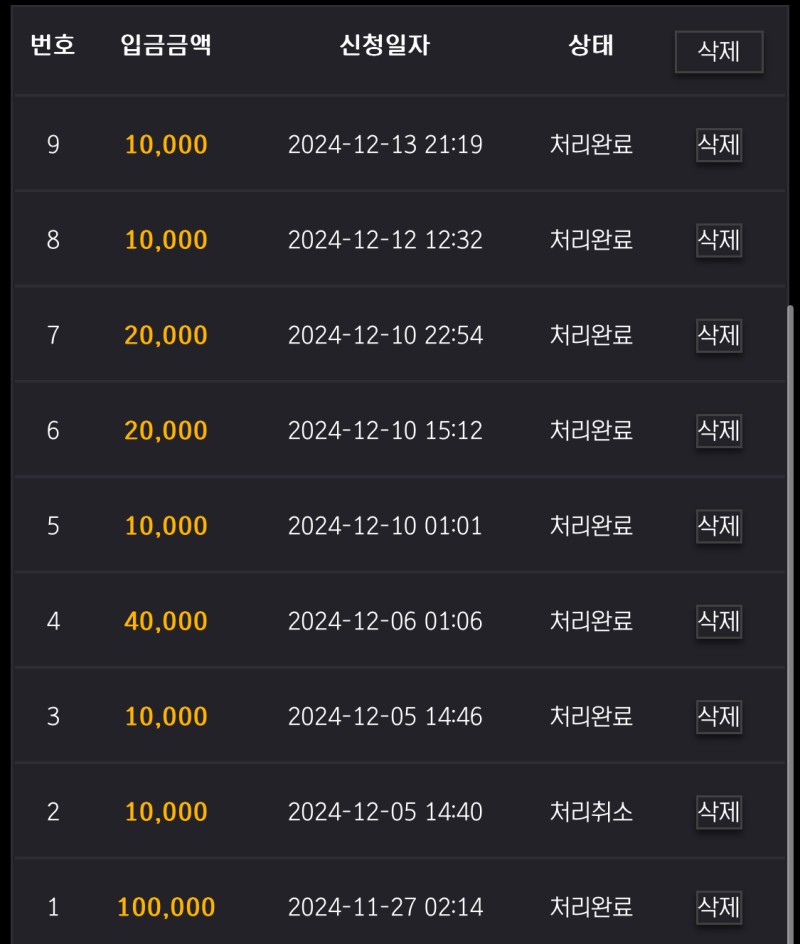
Task: Delete row 8 dated 2024-12-12 12:32
Action: 719,240
